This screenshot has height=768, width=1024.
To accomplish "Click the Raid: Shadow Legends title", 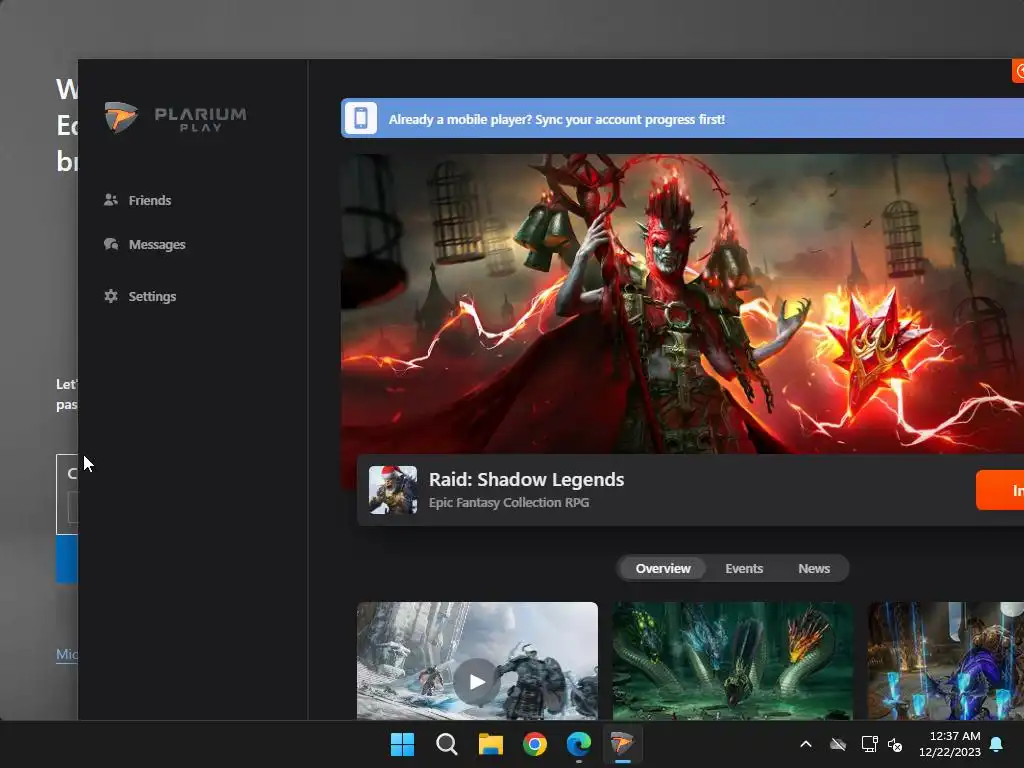I will point(526,479).
